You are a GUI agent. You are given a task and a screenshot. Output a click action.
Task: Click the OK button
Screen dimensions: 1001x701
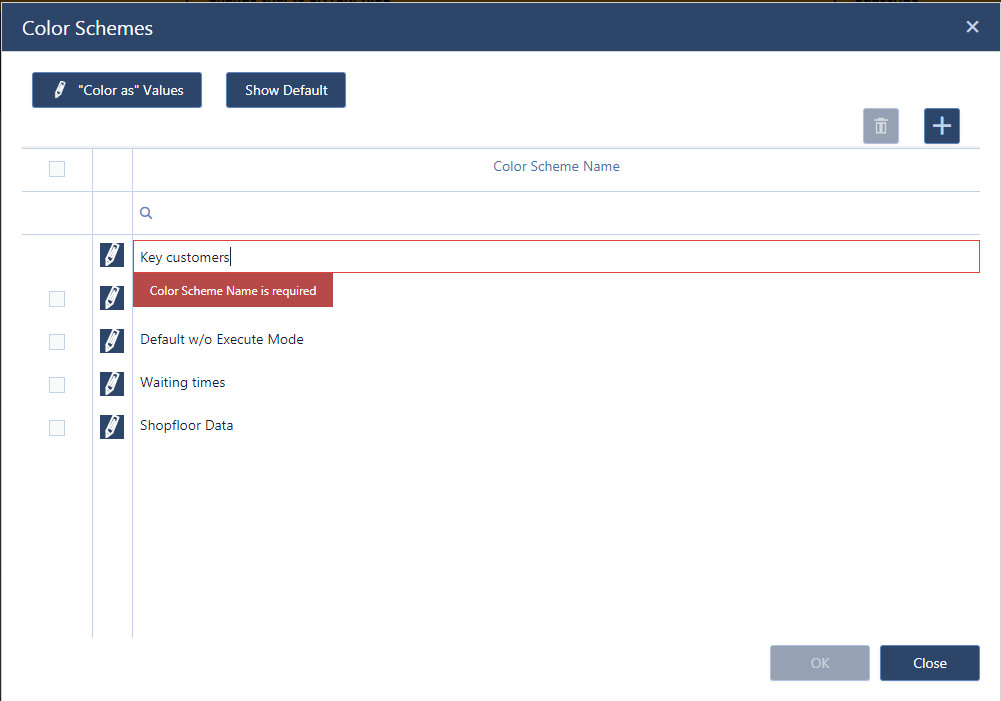tap(819, 663)
